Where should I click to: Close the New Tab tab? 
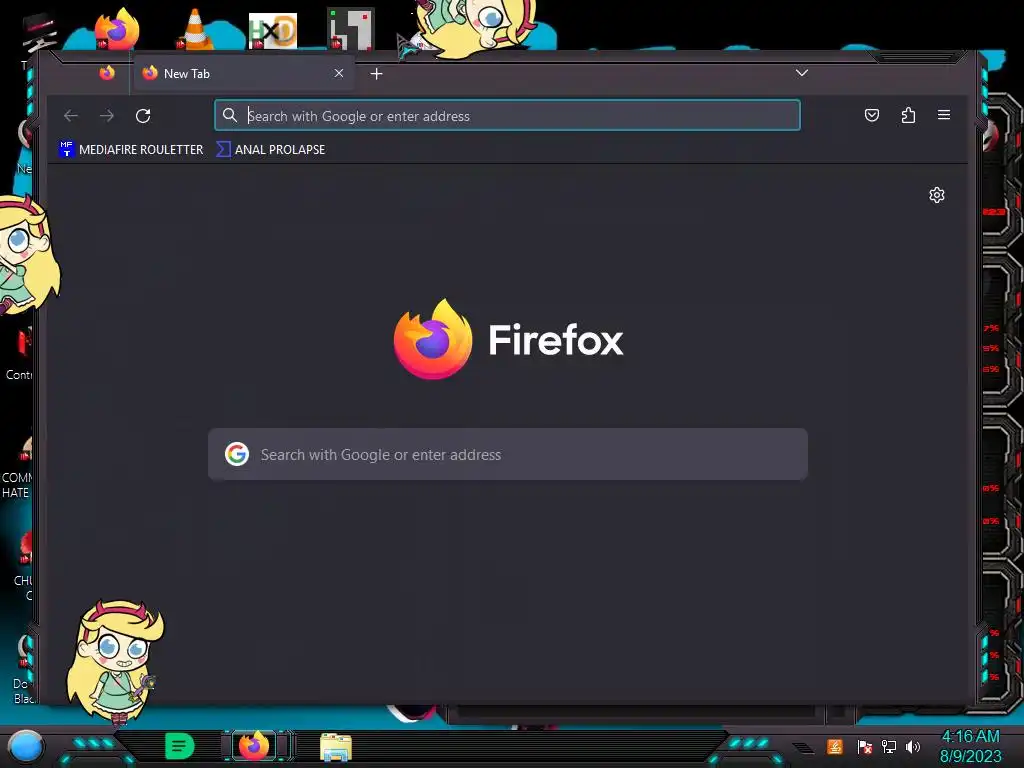tap(339, 73)
